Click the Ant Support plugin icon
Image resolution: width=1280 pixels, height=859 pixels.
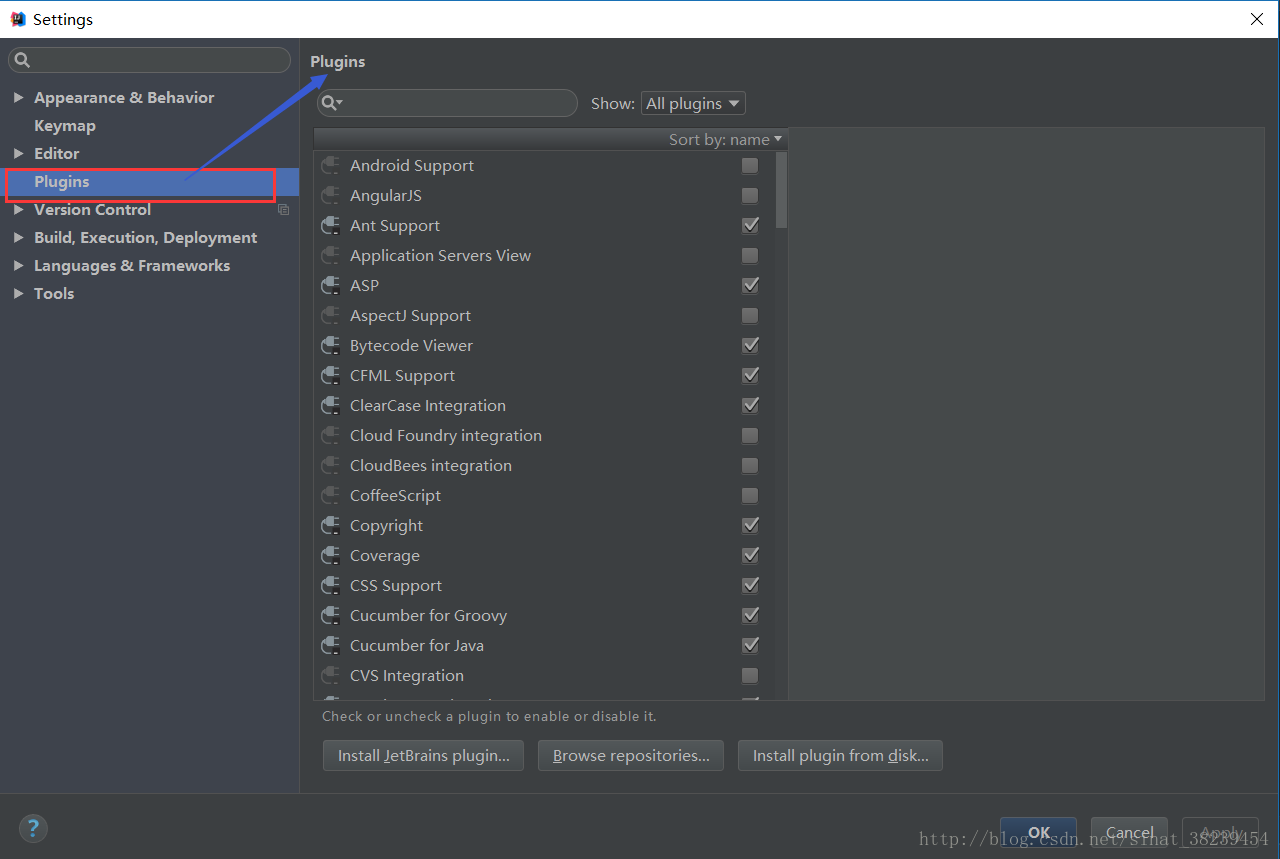(330, 226)
